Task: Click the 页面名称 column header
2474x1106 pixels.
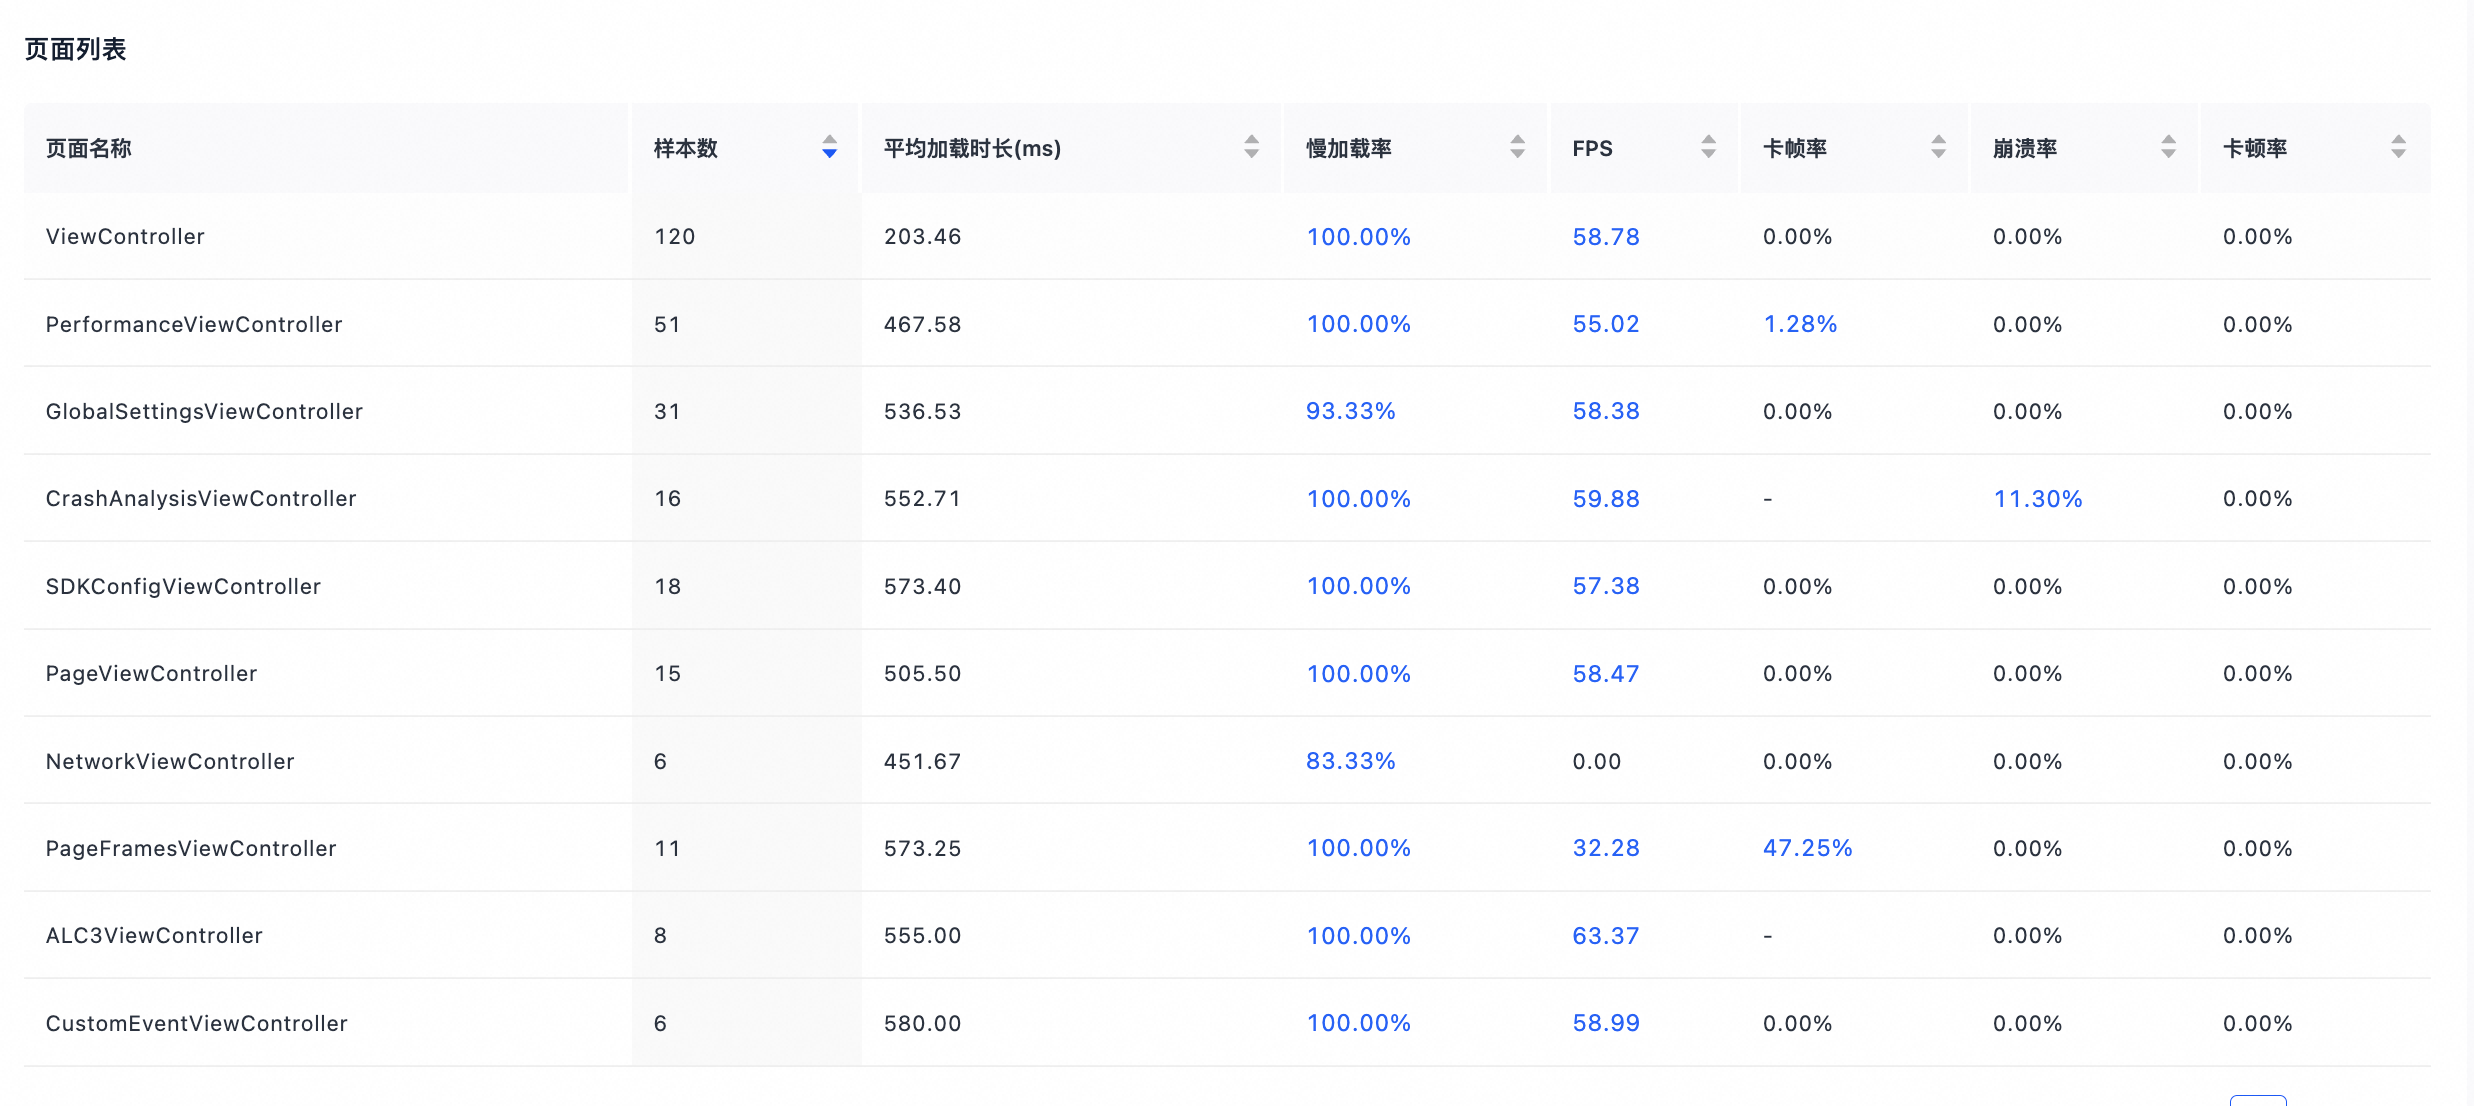Action: pos(88,148)
